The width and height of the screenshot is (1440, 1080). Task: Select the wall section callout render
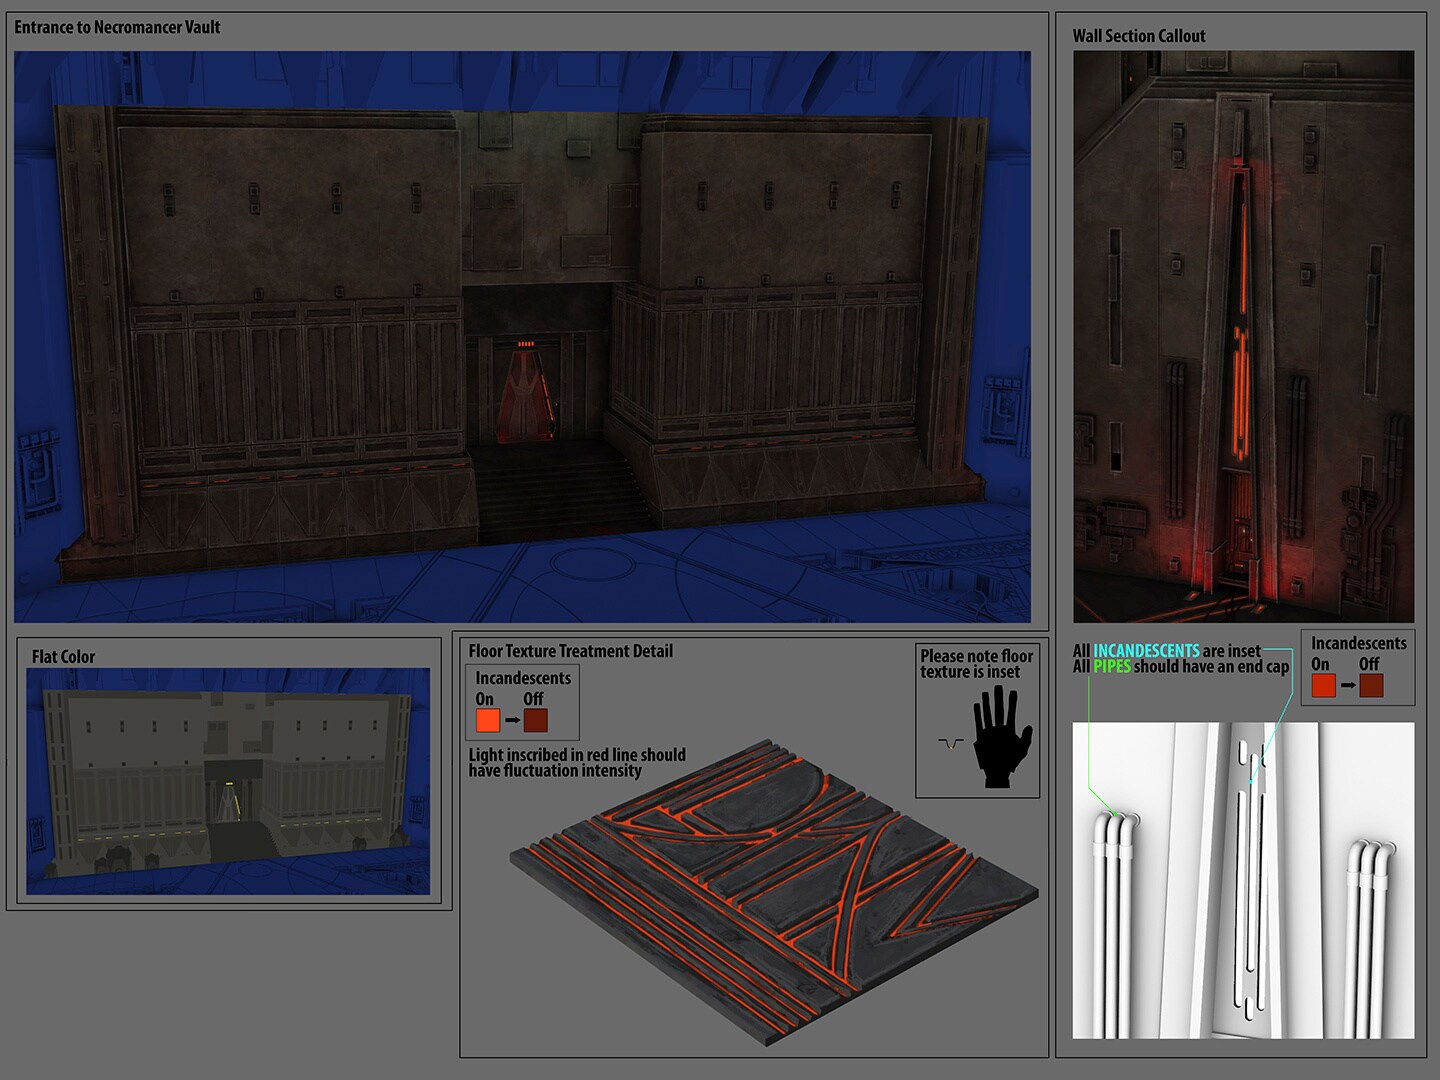[1243, 337]
